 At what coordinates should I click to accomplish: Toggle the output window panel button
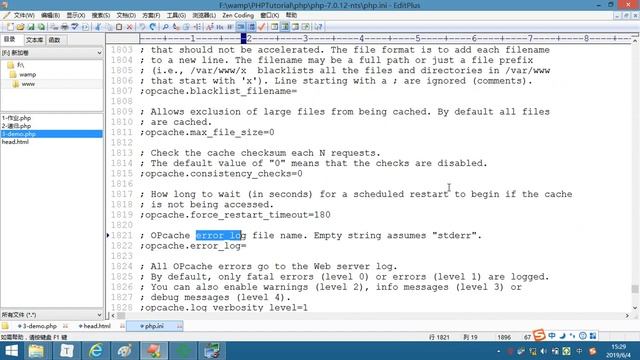point(295,27)
